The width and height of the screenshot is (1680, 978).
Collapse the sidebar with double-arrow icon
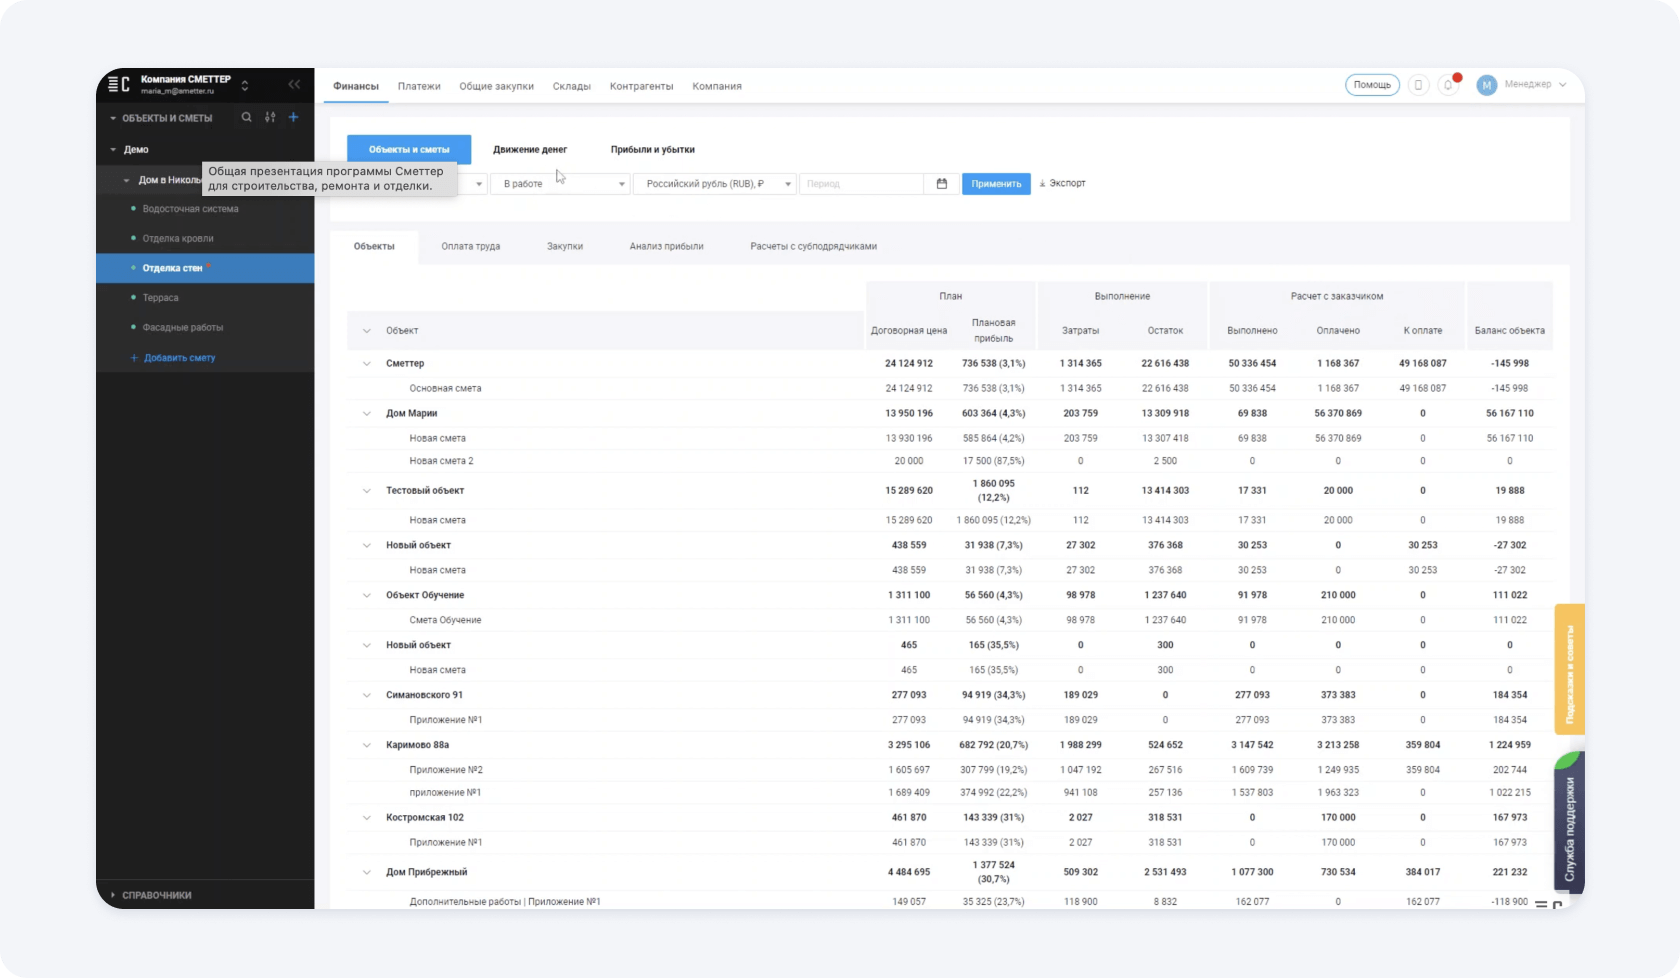pyautogui.click(x=294, y=85)
